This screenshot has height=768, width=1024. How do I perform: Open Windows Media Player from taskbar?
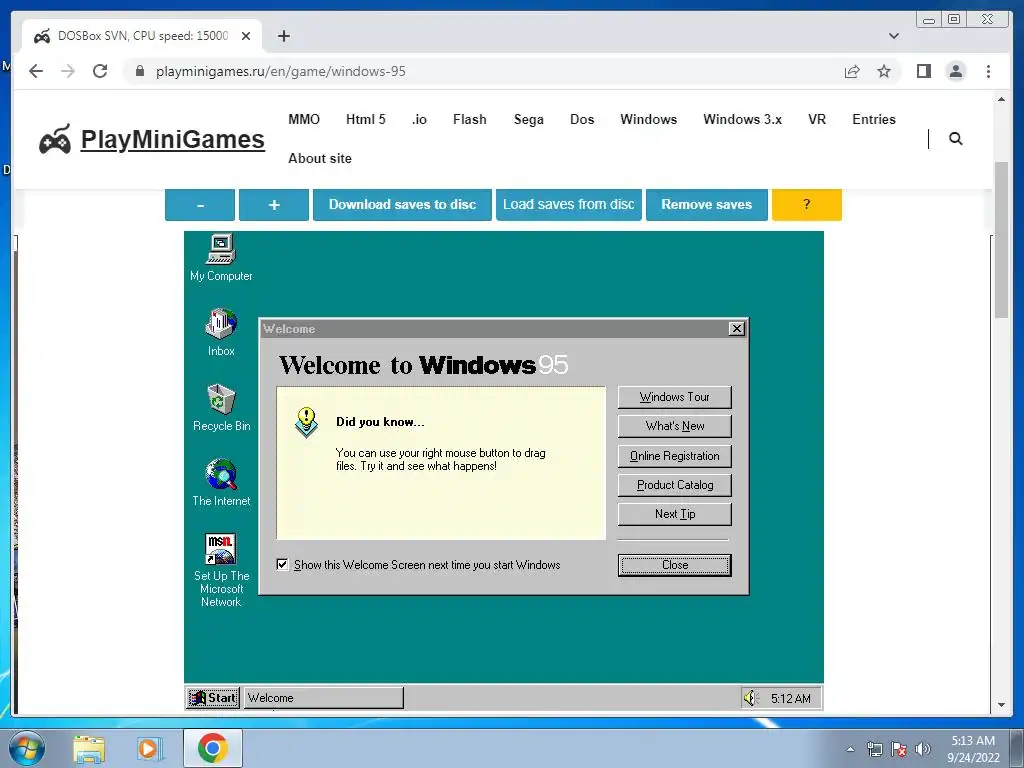click(x=150, y=748)
